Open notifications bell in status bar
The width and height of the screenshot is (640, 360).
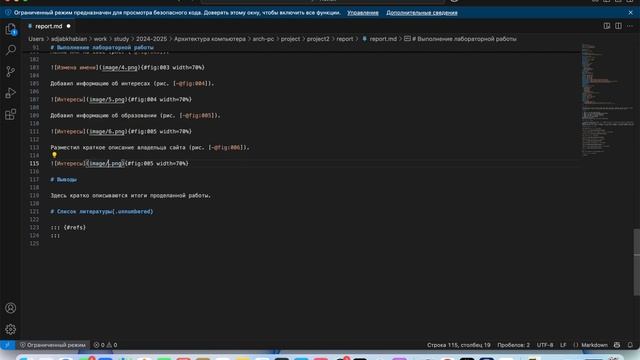point(630,345)
